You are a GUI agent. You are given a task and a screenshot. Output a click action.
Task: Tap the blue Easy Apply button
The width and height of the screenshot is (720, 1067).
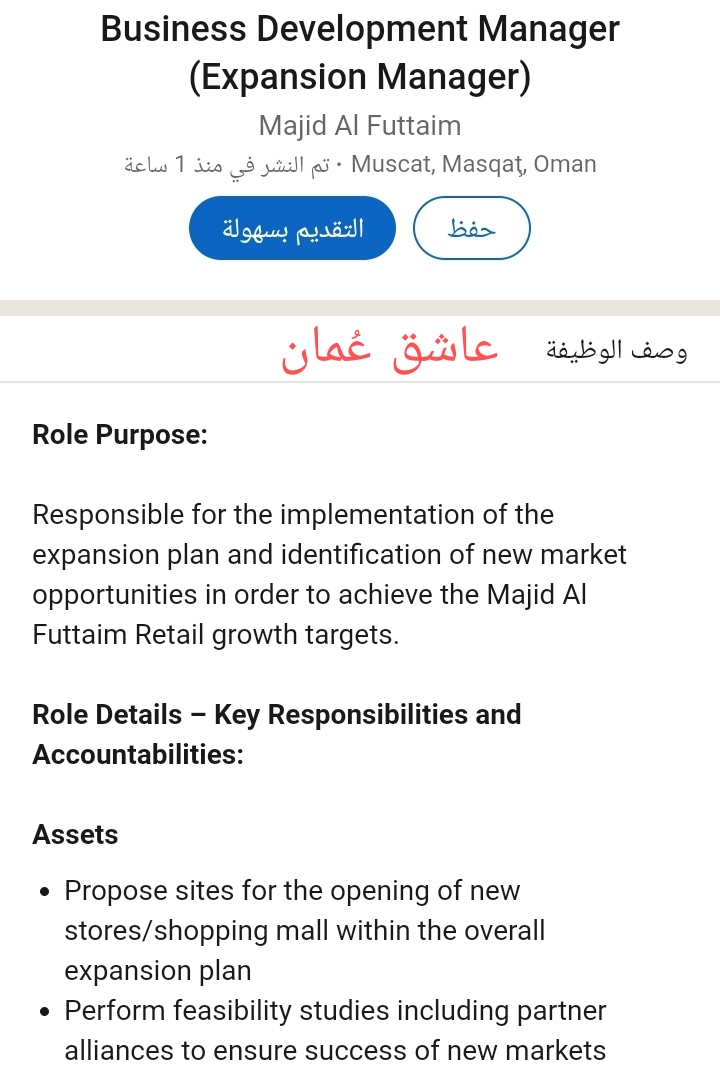point(292,229)
